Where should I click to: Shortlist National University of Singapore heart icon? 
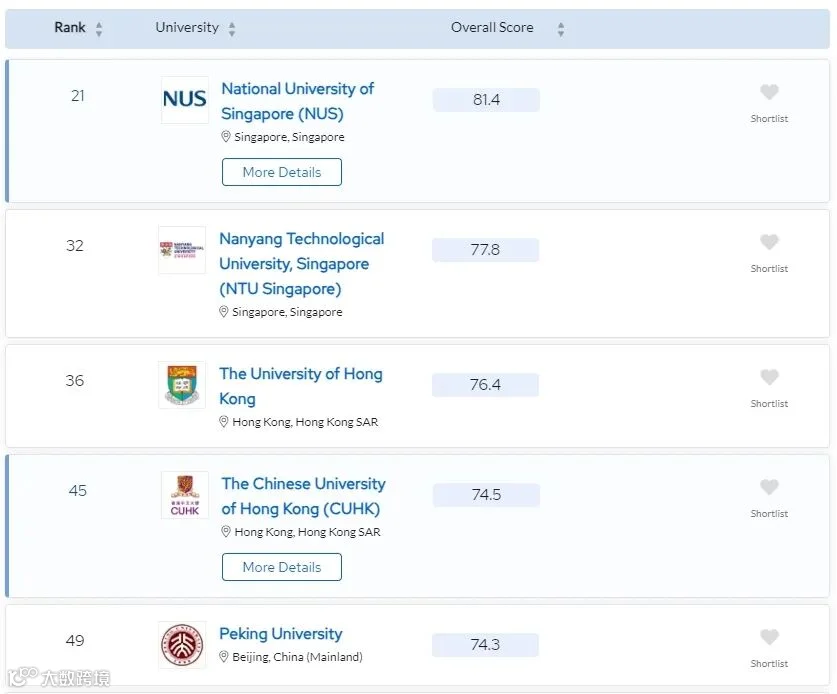tap(769, 92)
